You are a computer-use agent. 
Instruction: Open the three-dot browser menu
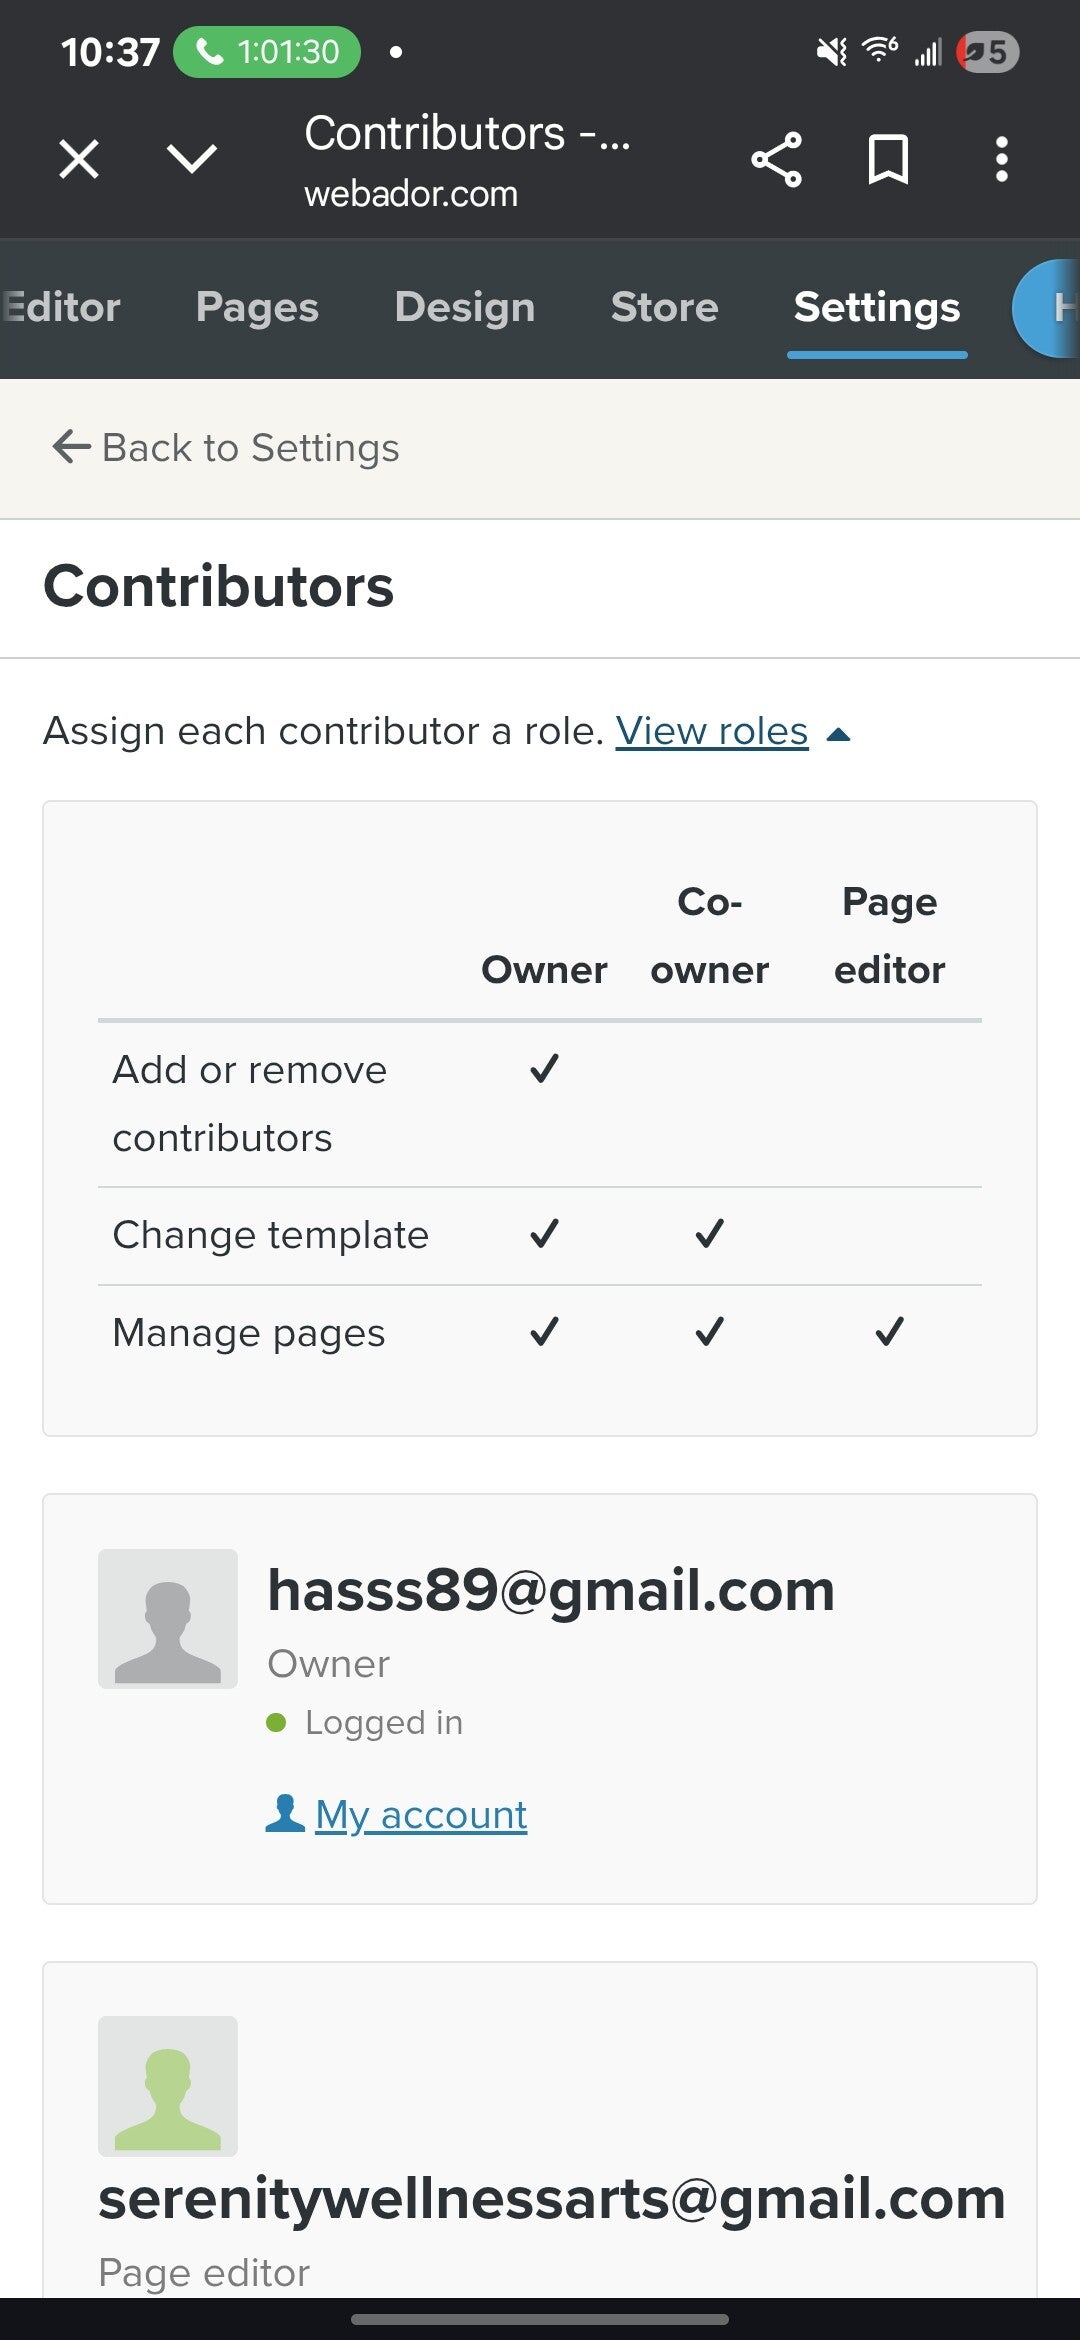click(x=1001, y=159)
